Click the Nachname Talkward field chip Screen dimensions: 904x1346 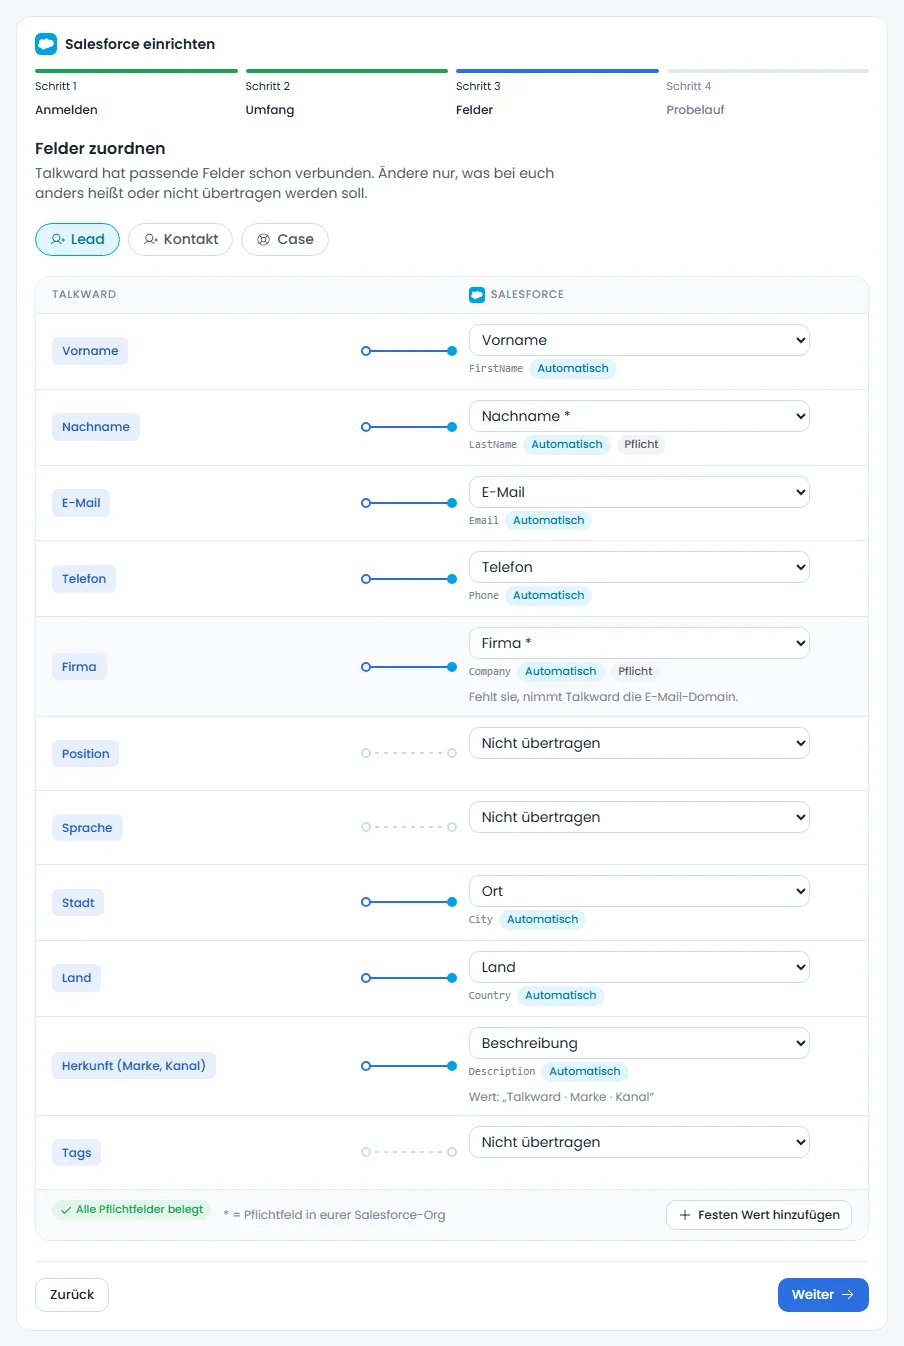tap(96, 427)
